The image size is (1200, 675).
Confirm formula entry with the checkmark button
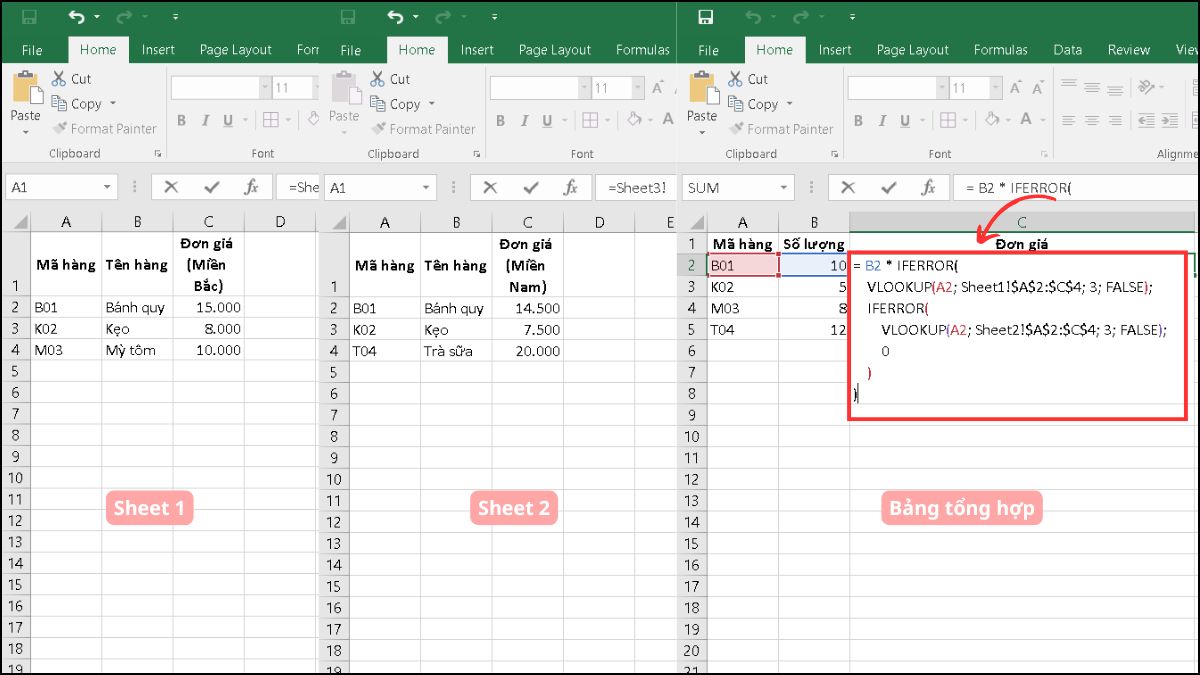888,188
